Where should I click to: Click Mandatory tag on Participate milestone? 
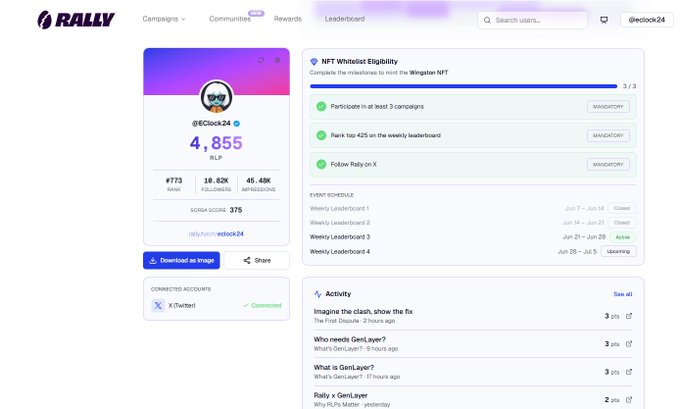click(x=608, y=107)
